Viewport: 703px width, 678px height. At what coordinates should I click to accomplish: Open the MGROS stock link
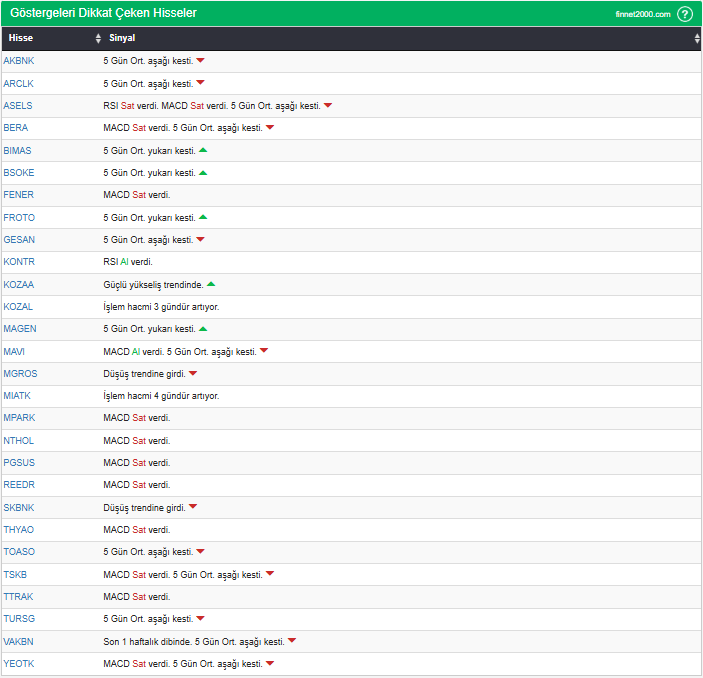coord(21,374)
